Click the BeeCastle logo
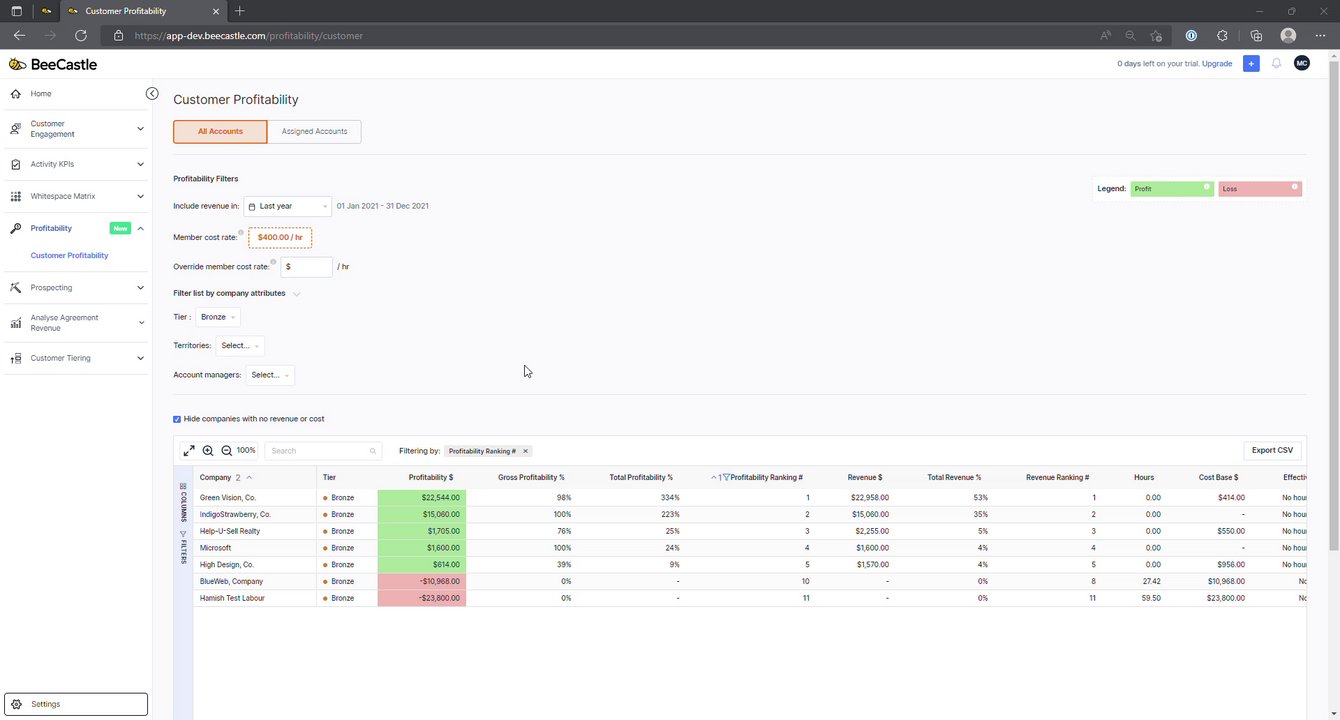1340x720 pixels. click(53, 64)
